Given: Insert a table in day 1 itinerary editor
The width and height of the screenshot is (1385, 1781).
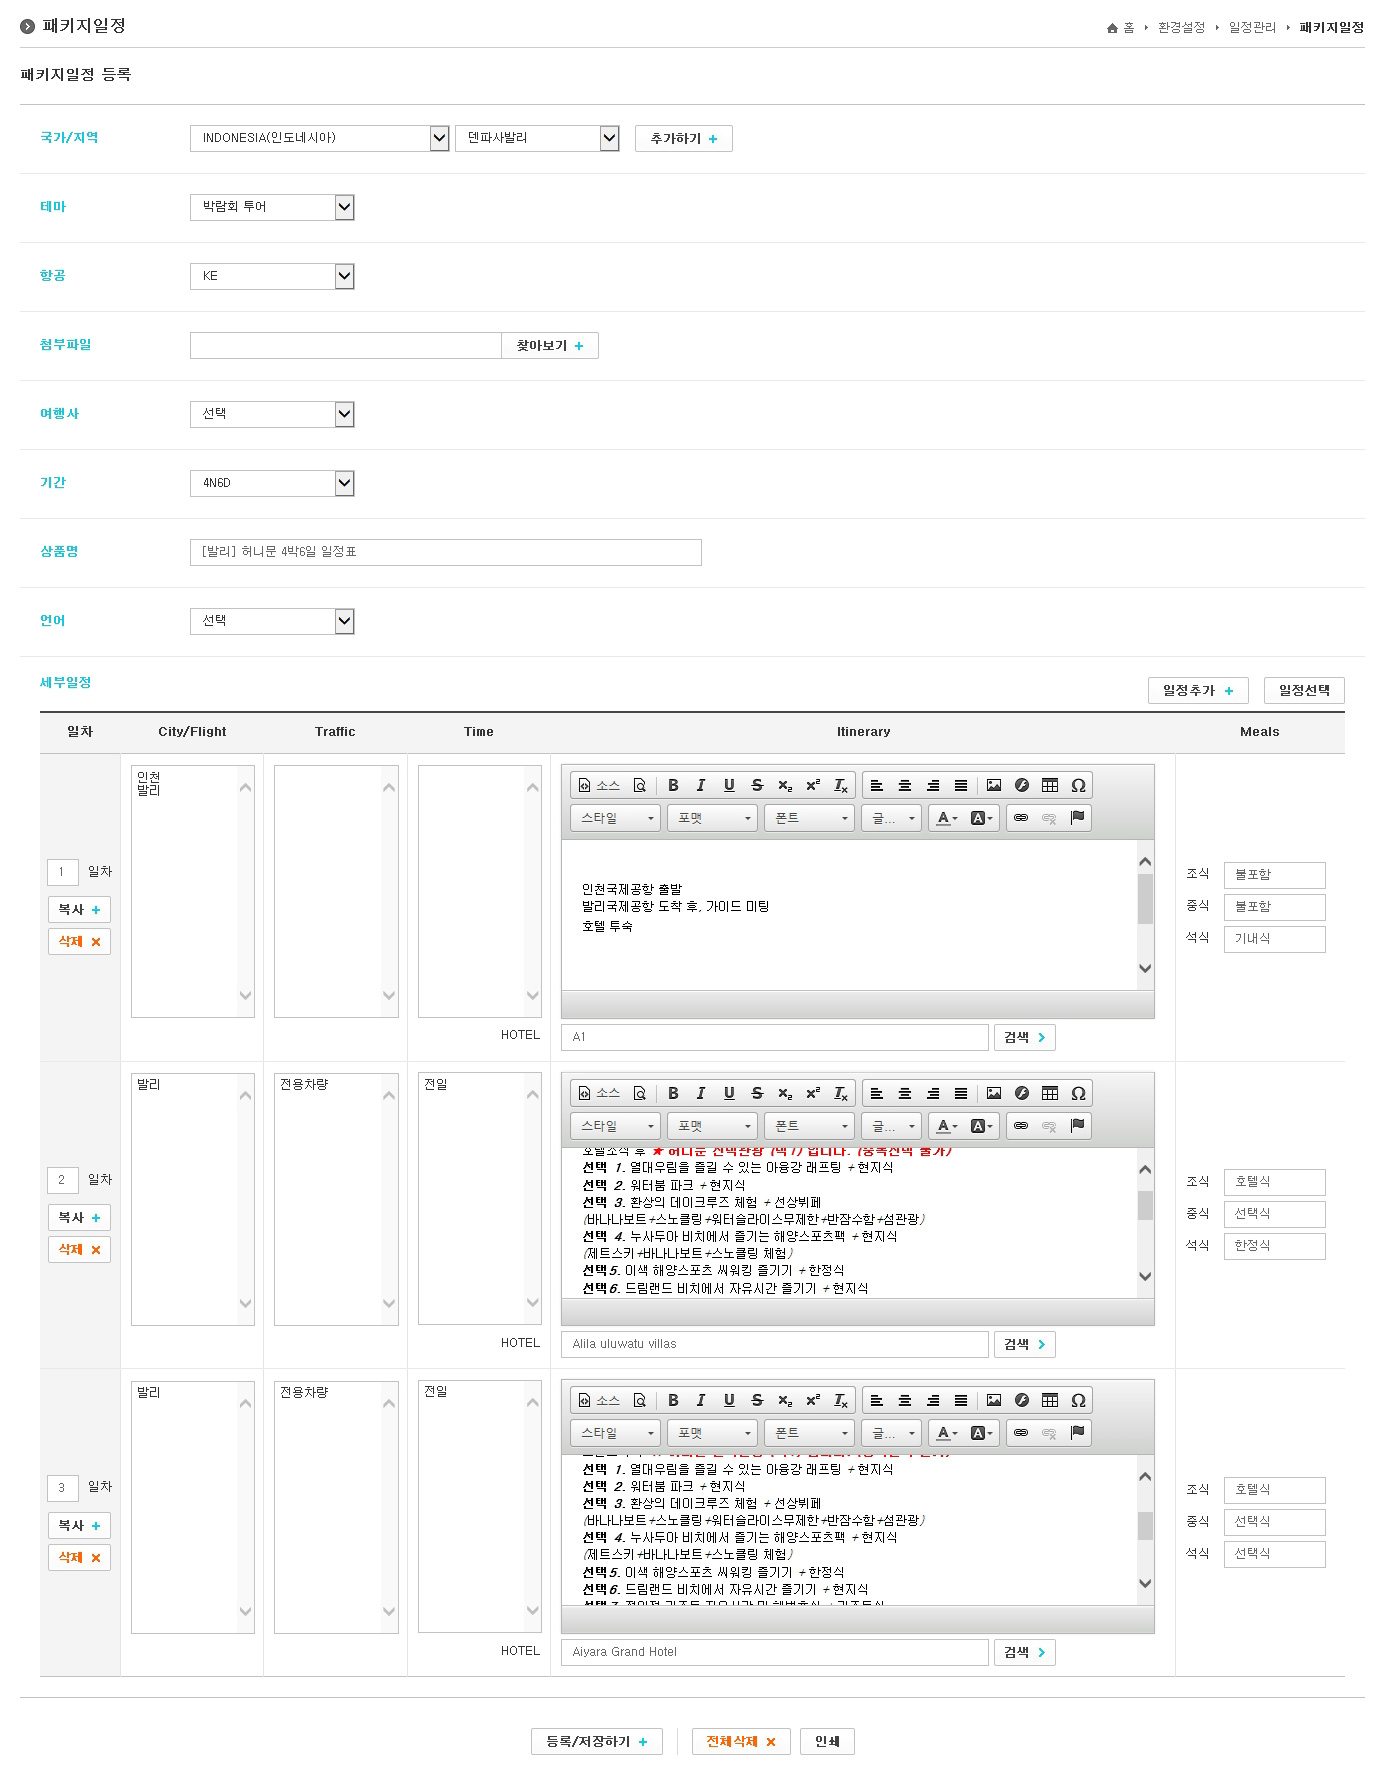Looking at the screenshot, I should point(1049,786).
